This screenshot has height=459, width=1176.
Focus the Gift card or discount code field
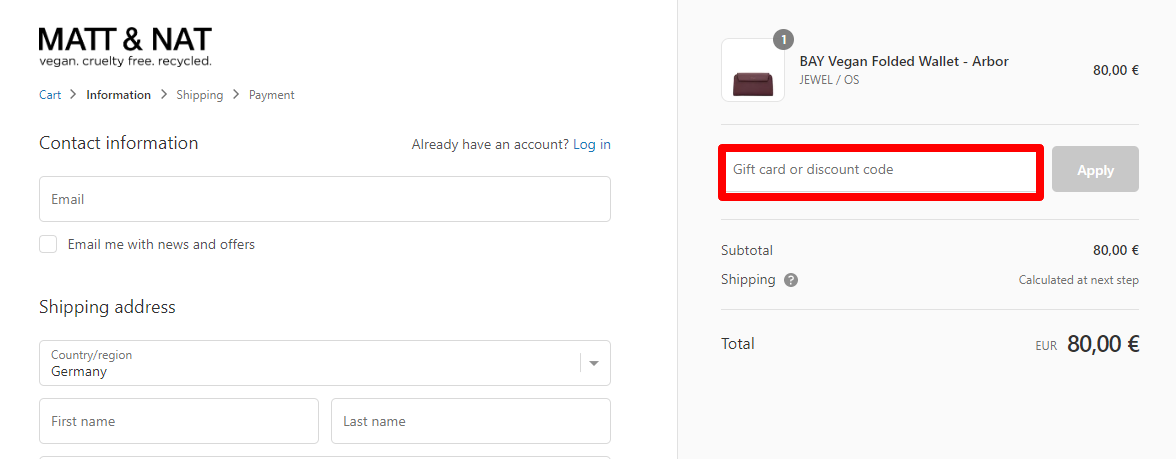coord(880,170)
